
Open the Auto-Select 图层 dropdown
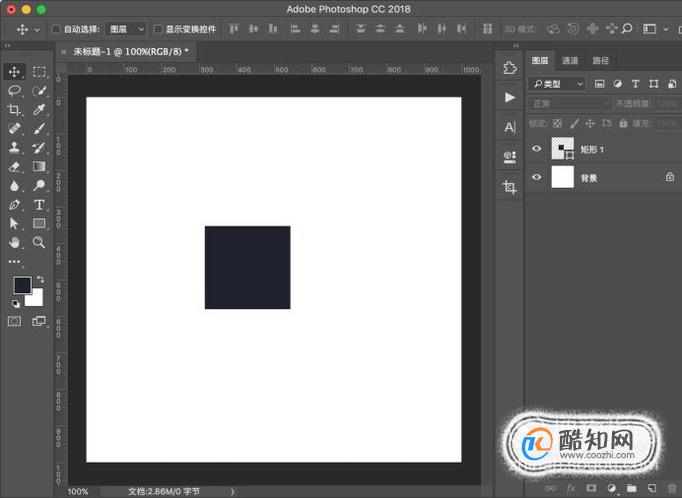pos(126,29)
